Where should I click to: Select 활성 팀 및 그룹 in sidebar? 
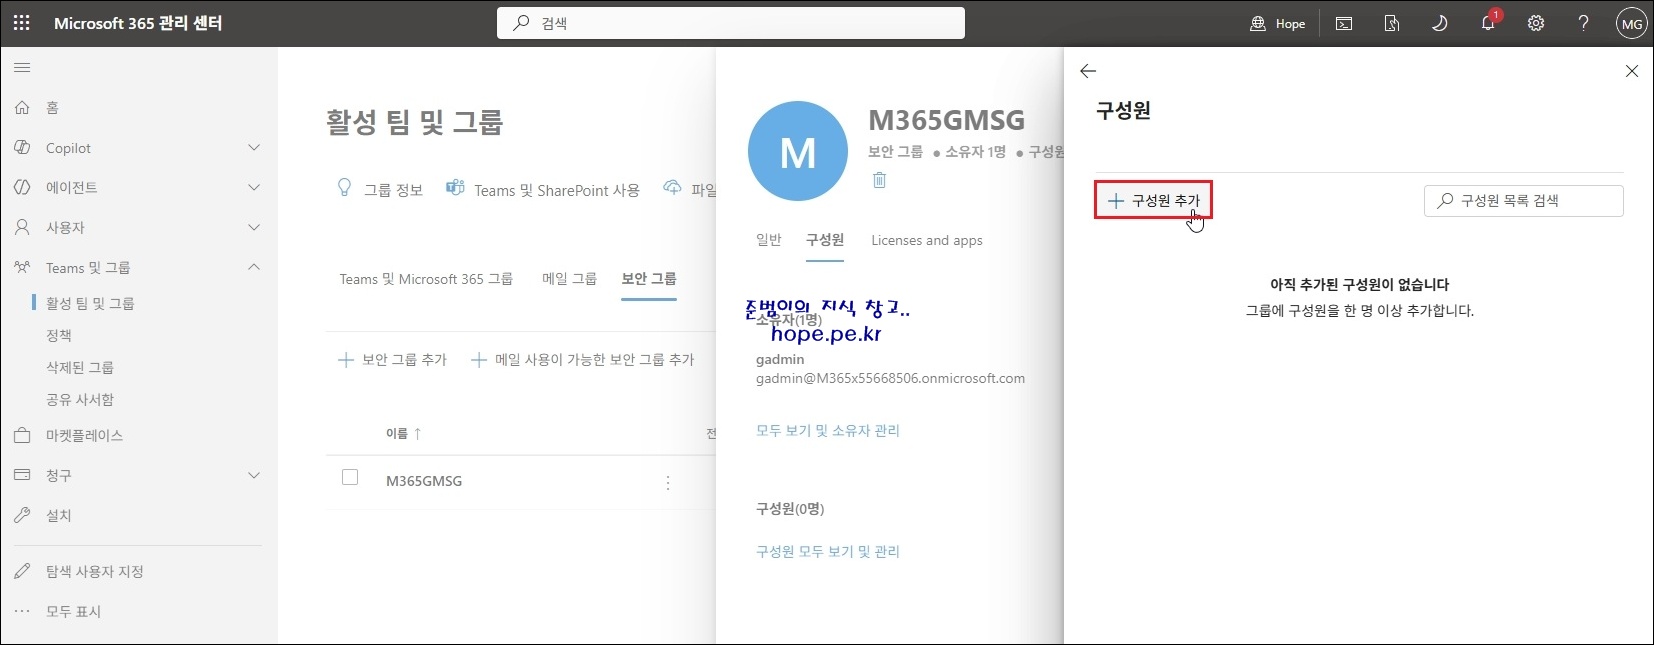(x=90, y=303)
